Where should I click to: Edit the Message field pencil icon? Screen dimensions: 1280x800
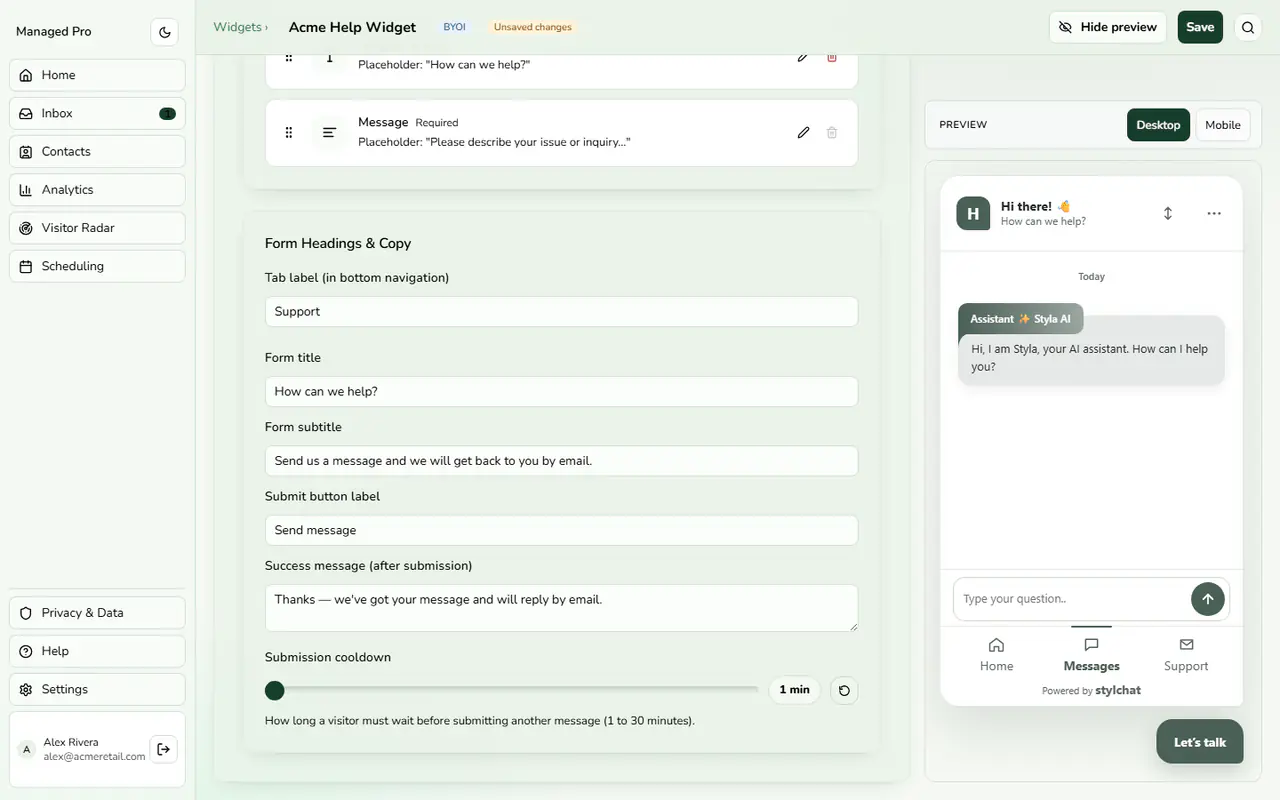pyautogui.click(x=803, y=132)
